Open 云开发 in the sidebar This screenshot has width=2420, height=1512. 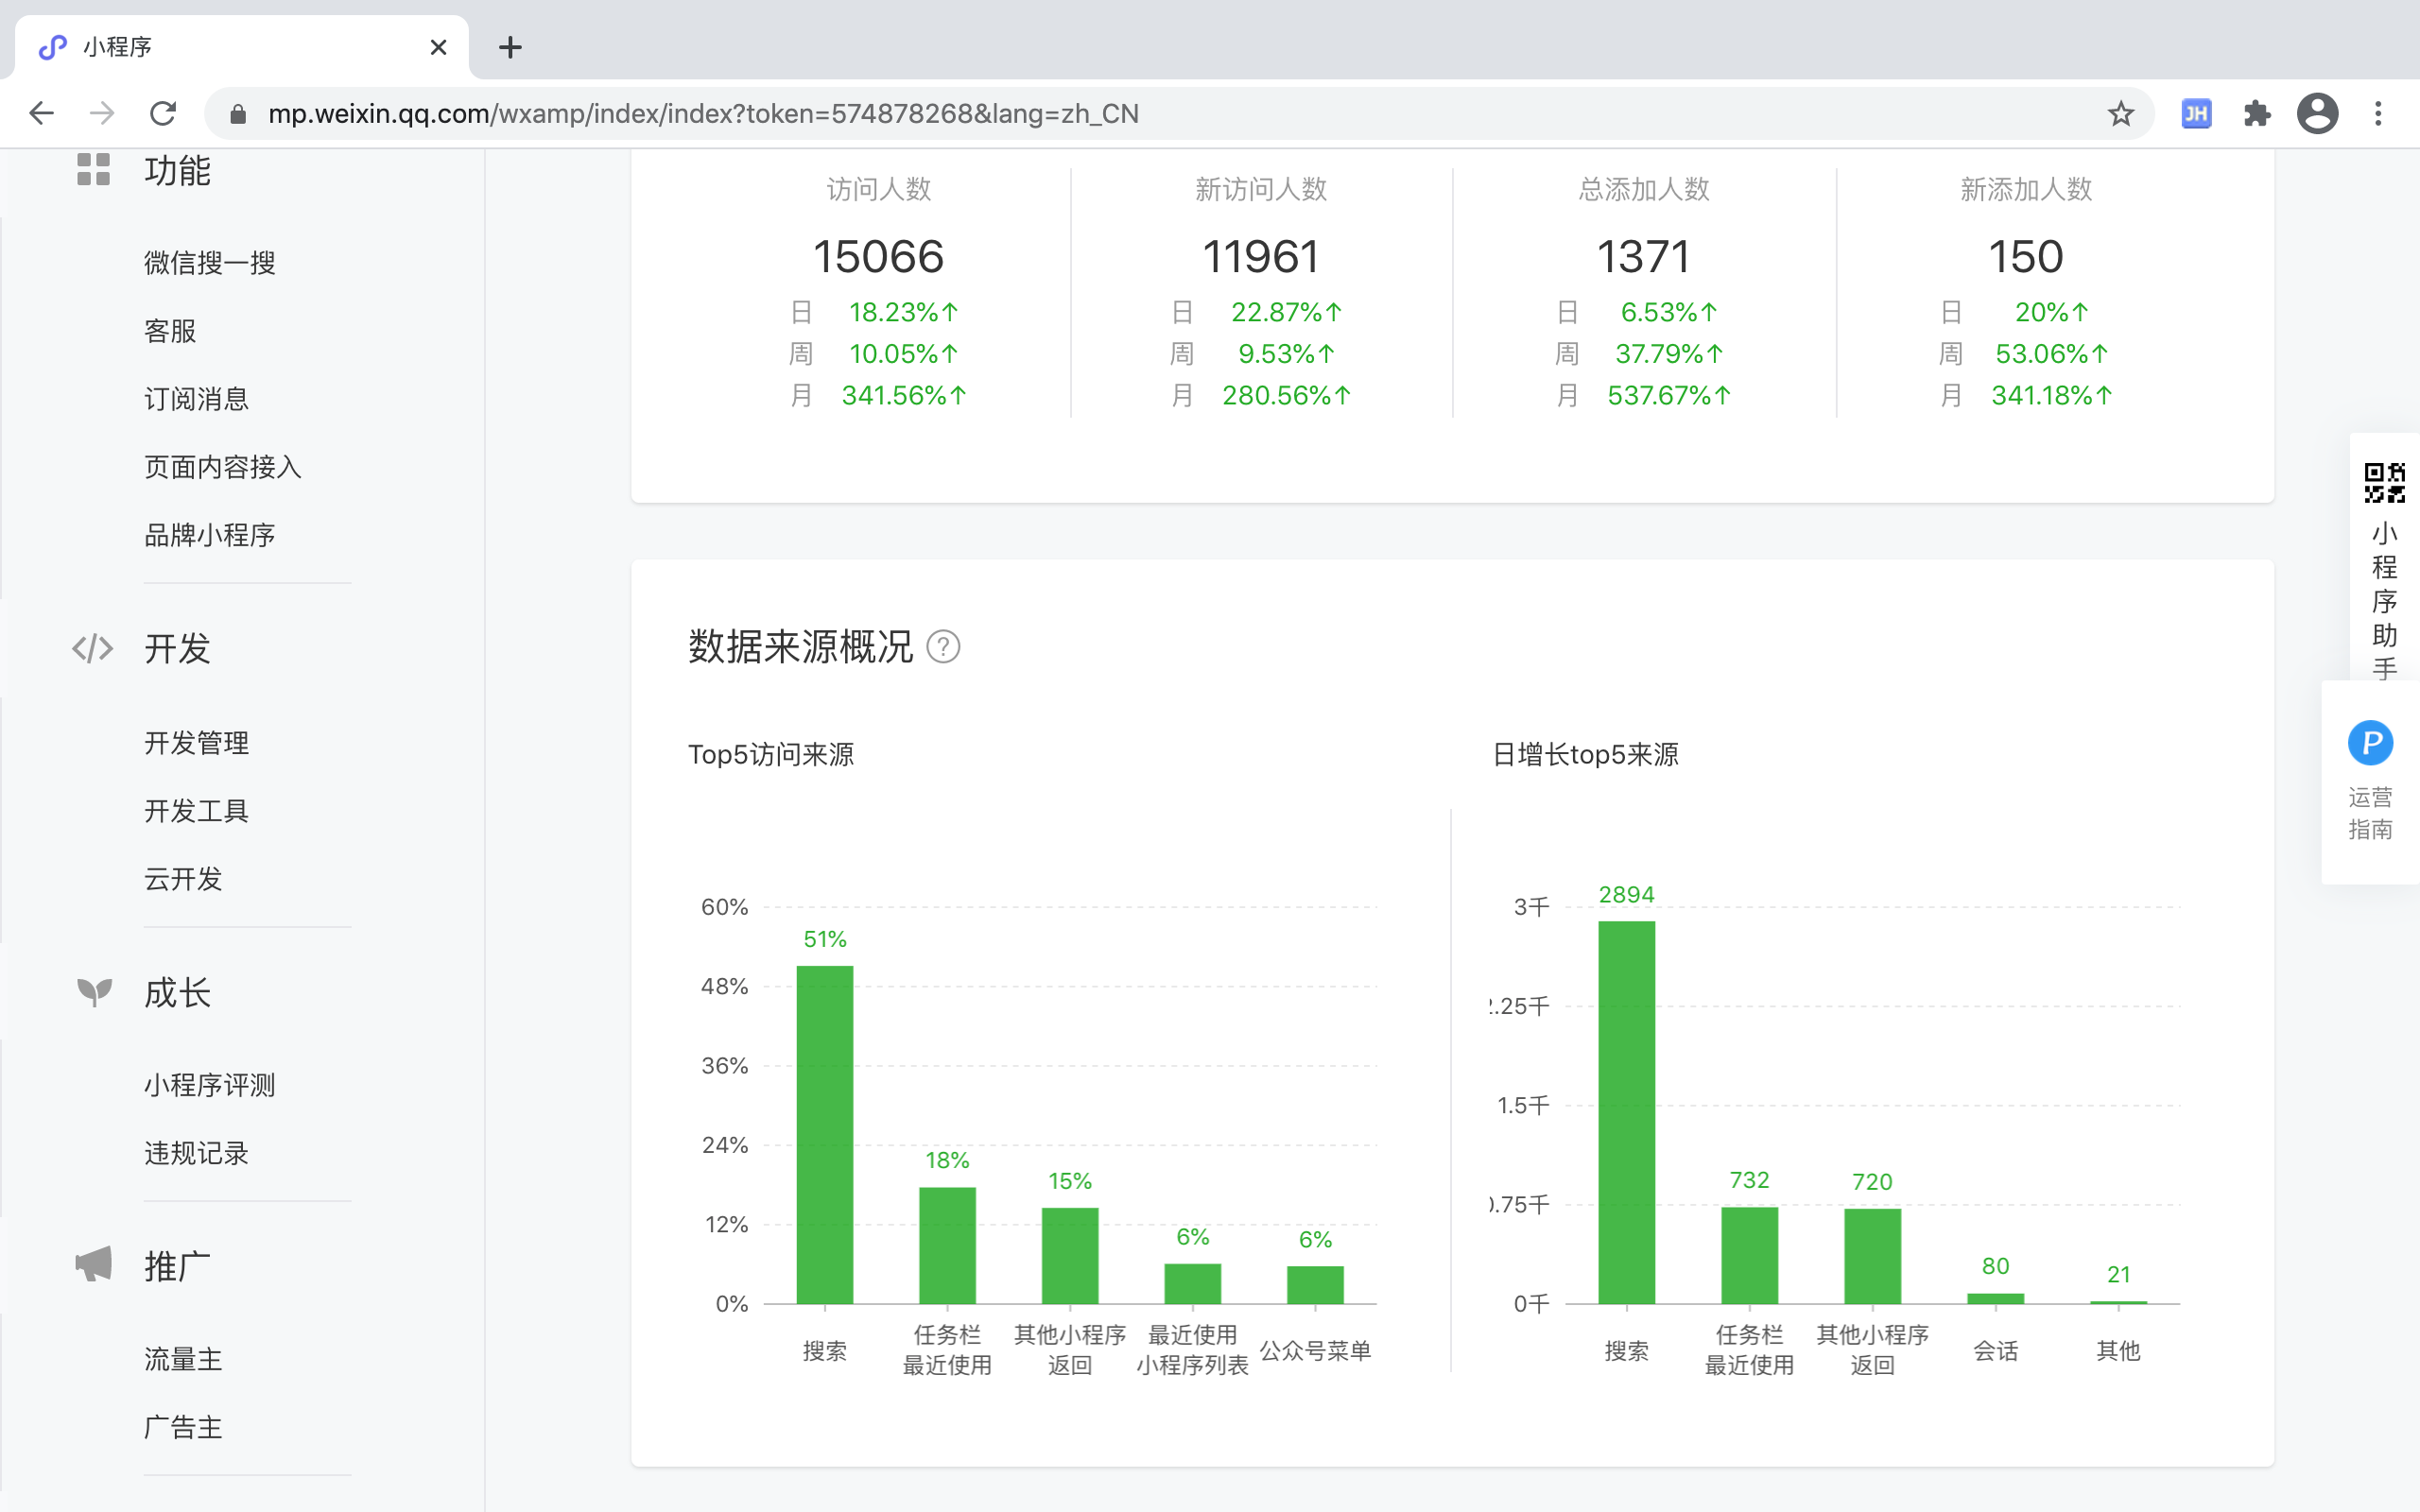(x=183, y=879)
